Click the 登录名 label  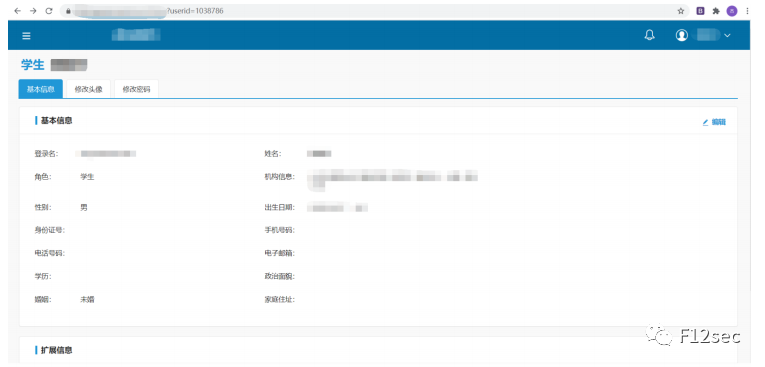click(x=46, y=154)
